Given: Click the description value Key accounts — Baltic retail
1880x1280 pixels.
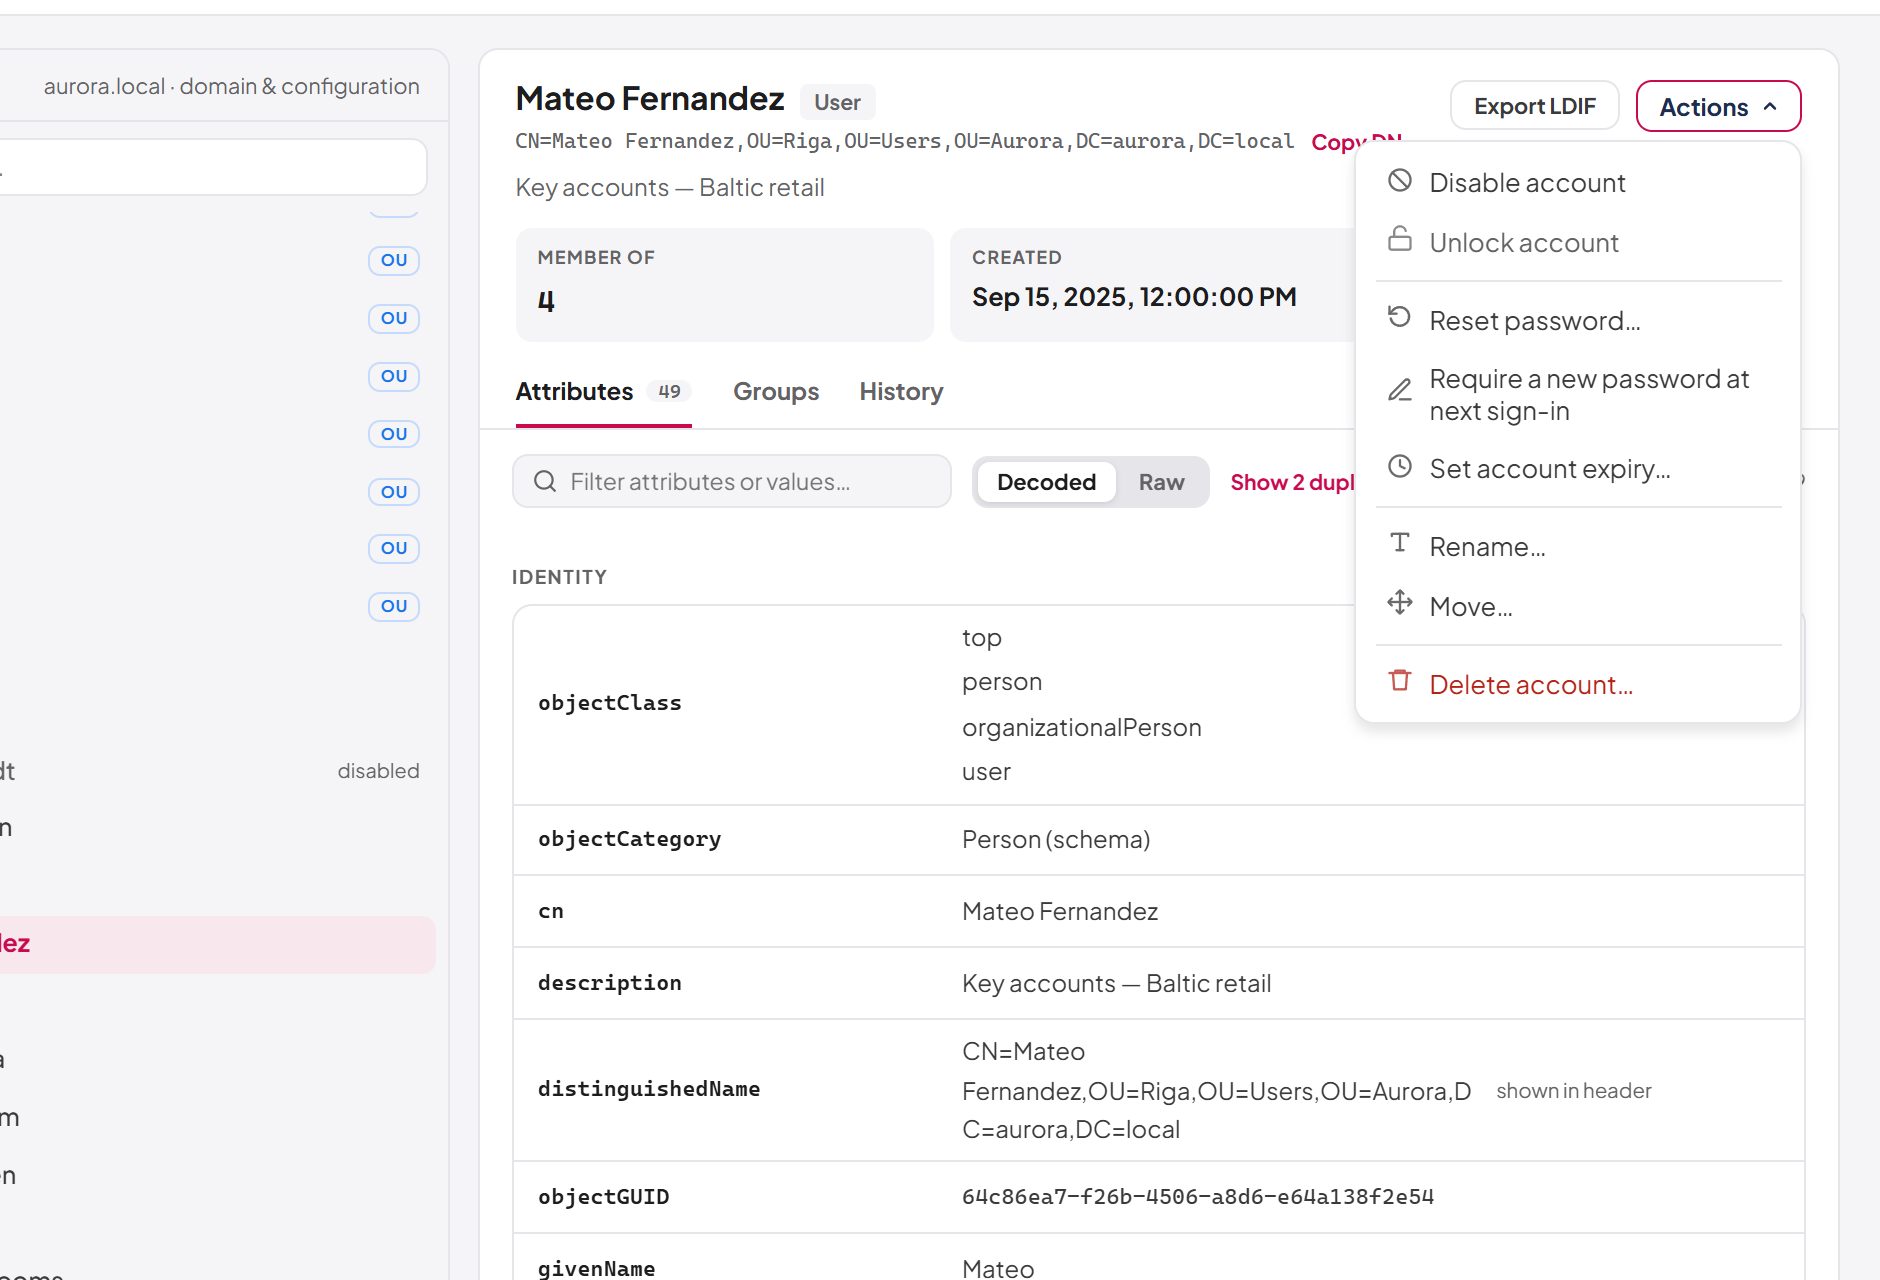Looking at the screenshot, I should coord(1116,984).
